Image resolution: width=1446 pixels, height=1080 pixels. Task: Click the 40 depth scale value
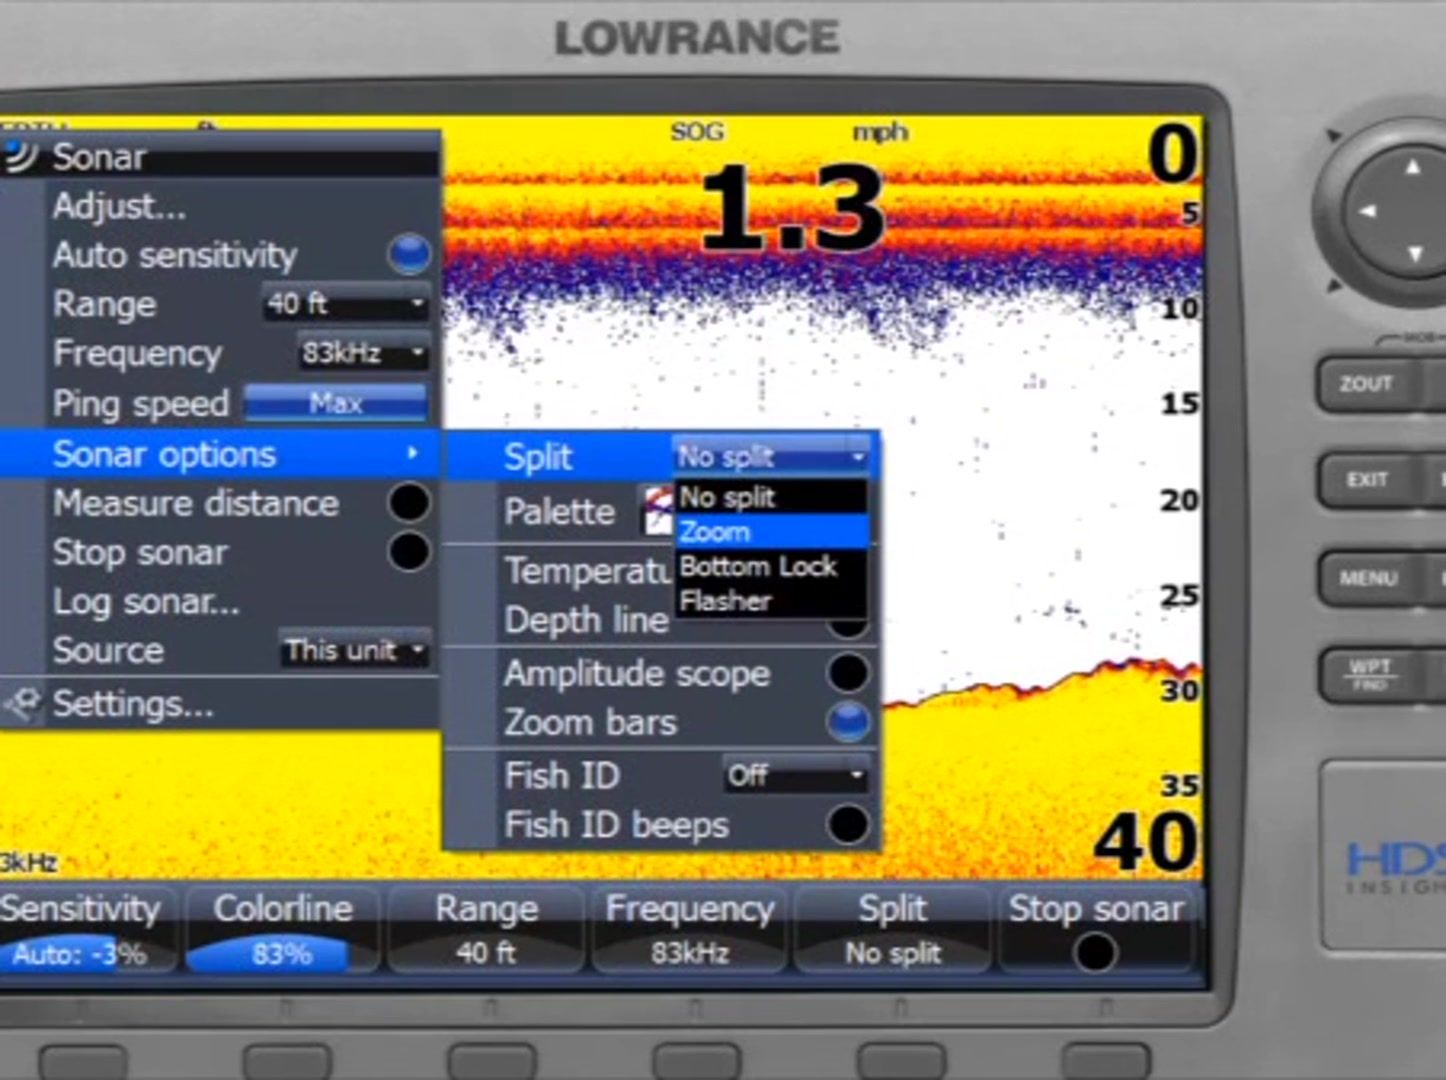point(1146,841)
